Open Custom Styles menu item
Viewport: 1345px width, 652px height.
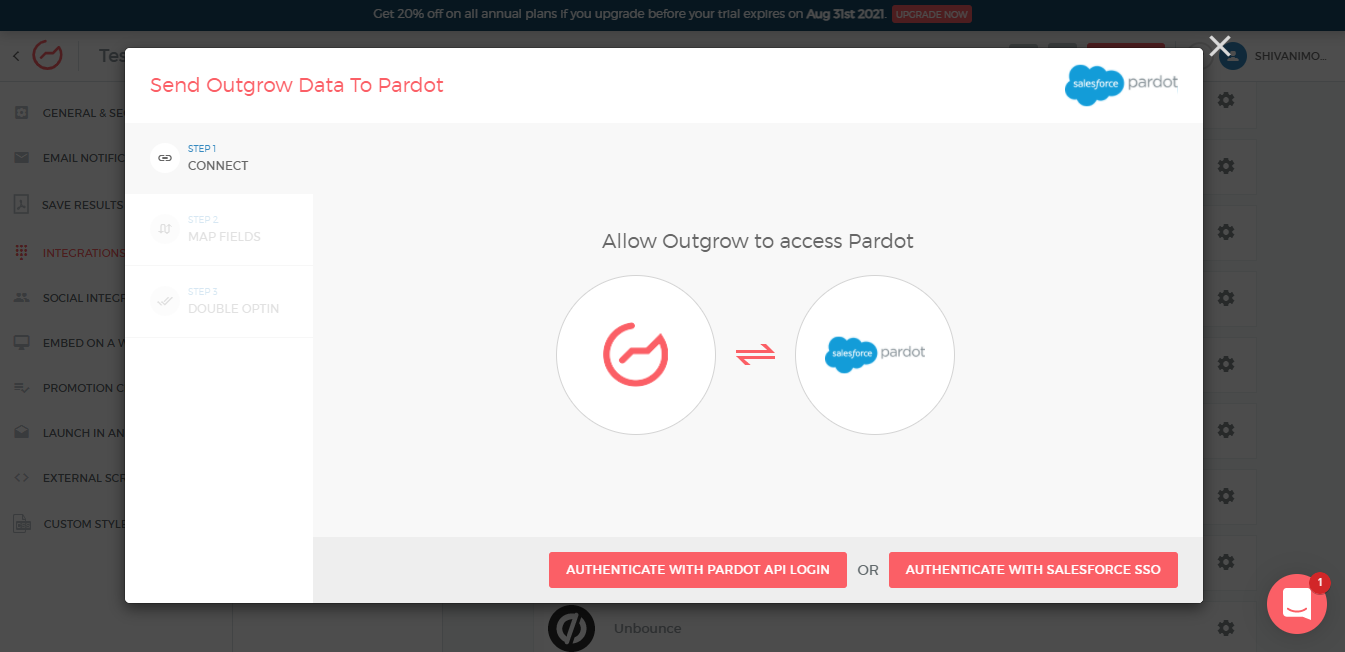click(69, 524)
